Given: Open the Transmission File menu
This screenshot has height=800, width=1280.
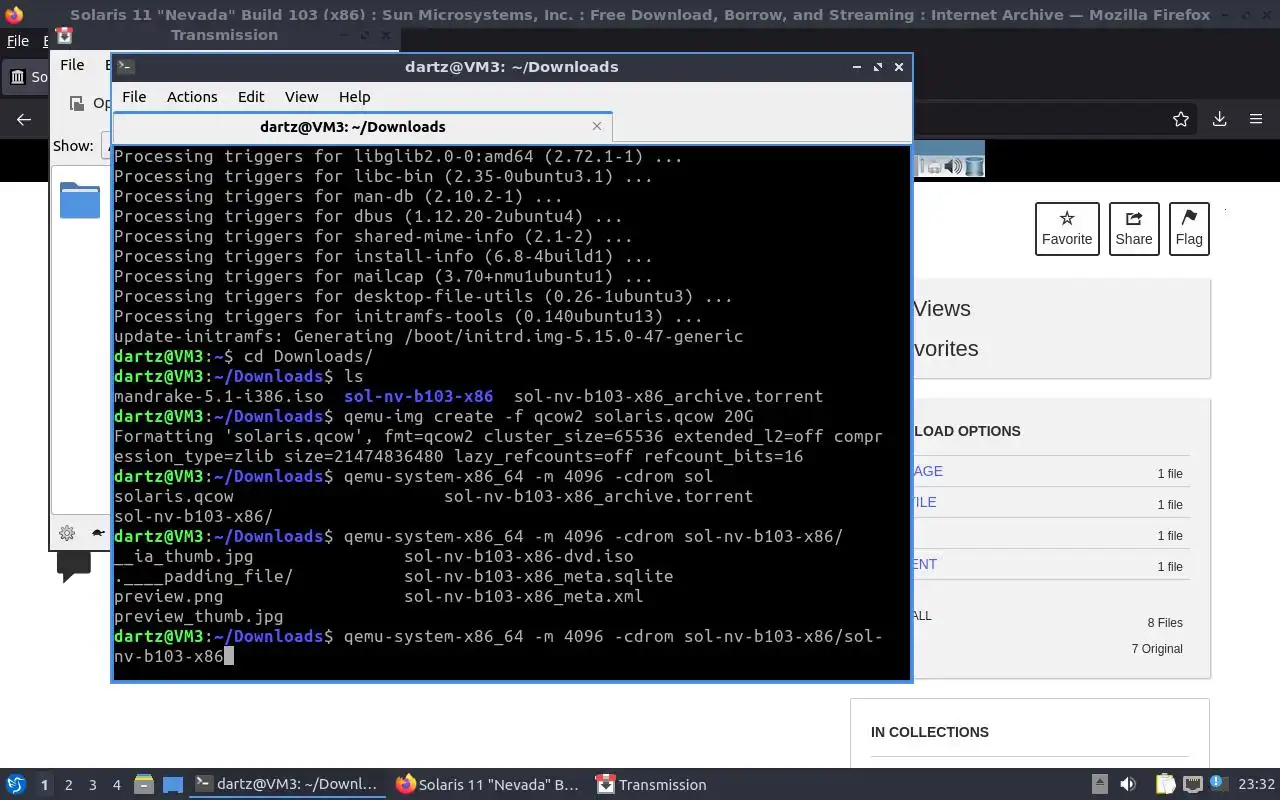Looking at the screenshot, I should (x=72, y=65).
